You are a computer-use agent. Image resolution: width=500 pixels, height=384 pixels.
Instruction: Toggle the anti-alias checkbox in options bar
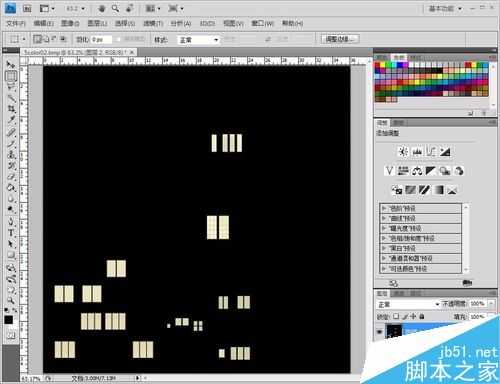[x=118, y=39]
